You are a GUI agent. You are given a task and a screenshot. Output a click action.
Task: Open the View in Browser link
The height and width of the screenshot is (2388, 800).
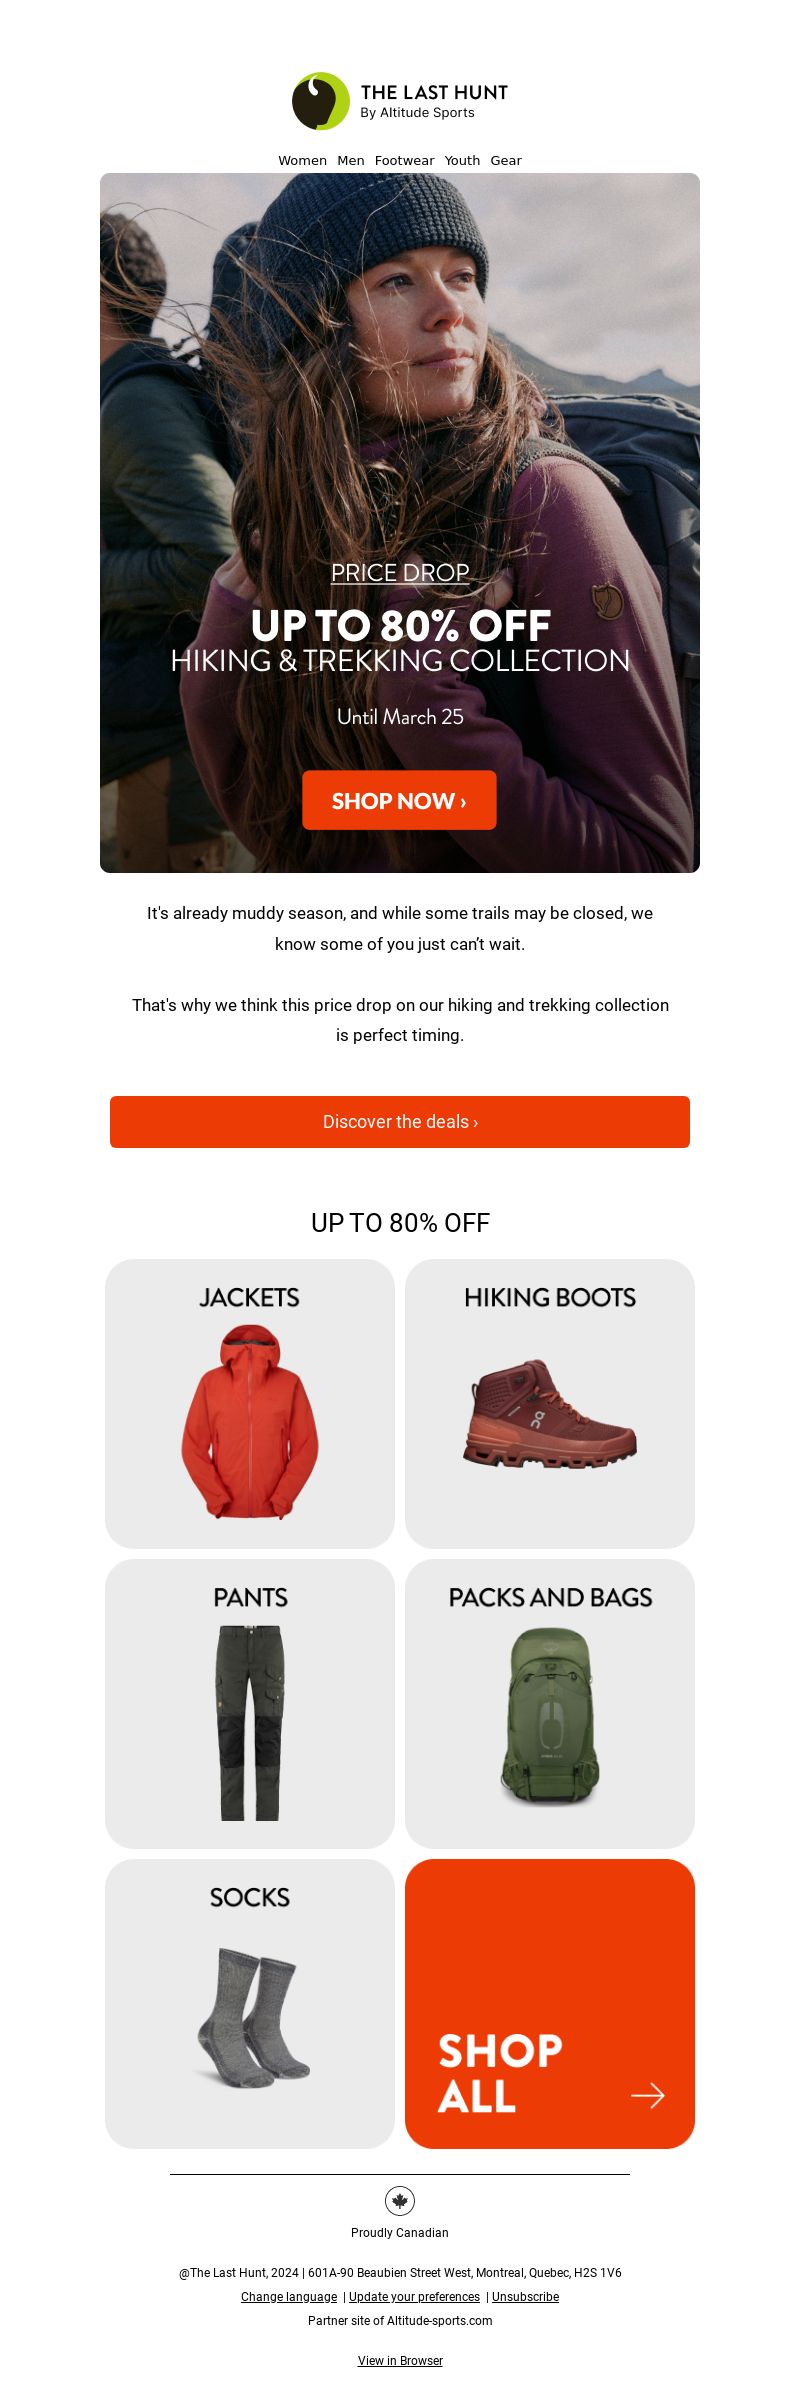tap(400, 2361)
